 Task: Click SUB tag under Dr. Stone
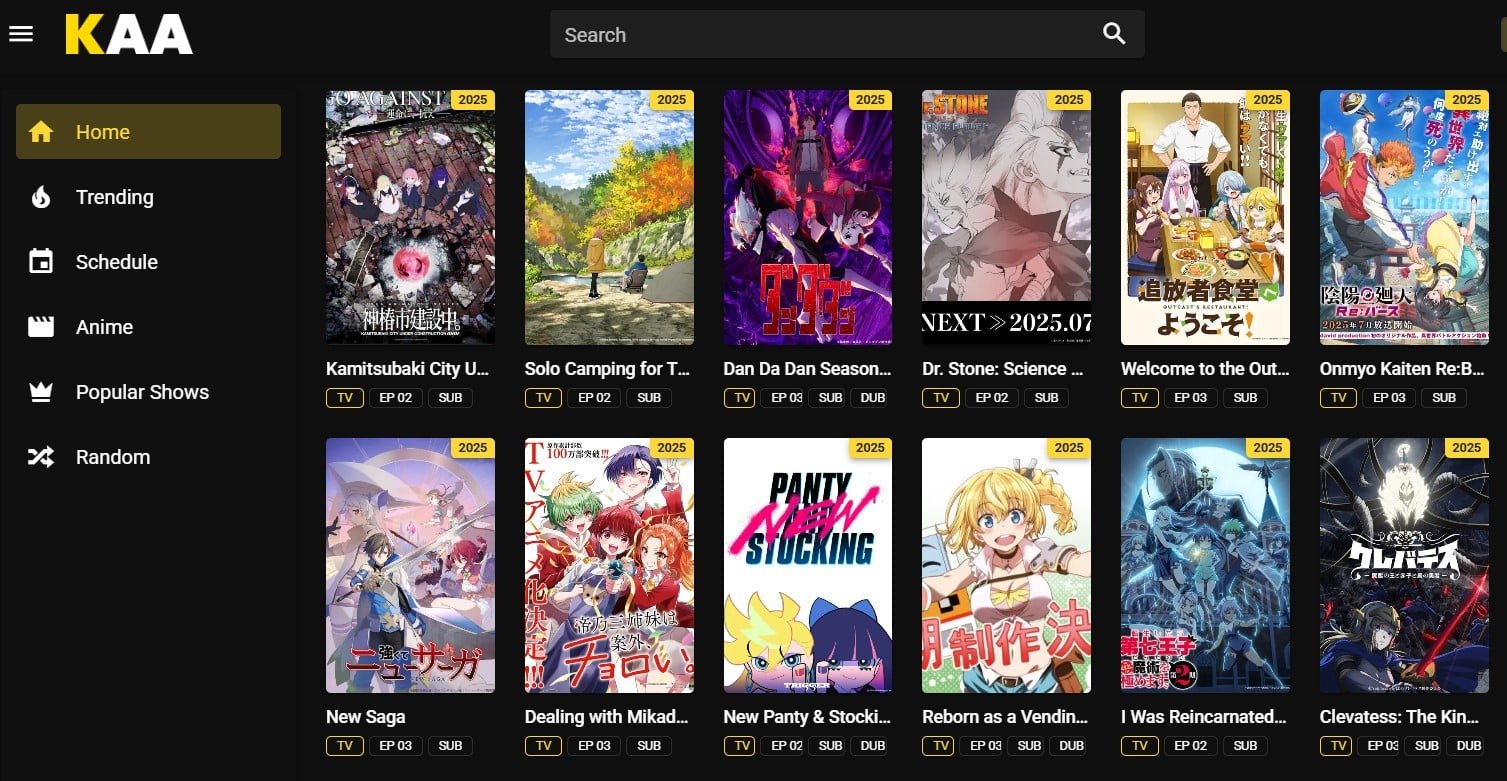click(x=1046, y=398)
